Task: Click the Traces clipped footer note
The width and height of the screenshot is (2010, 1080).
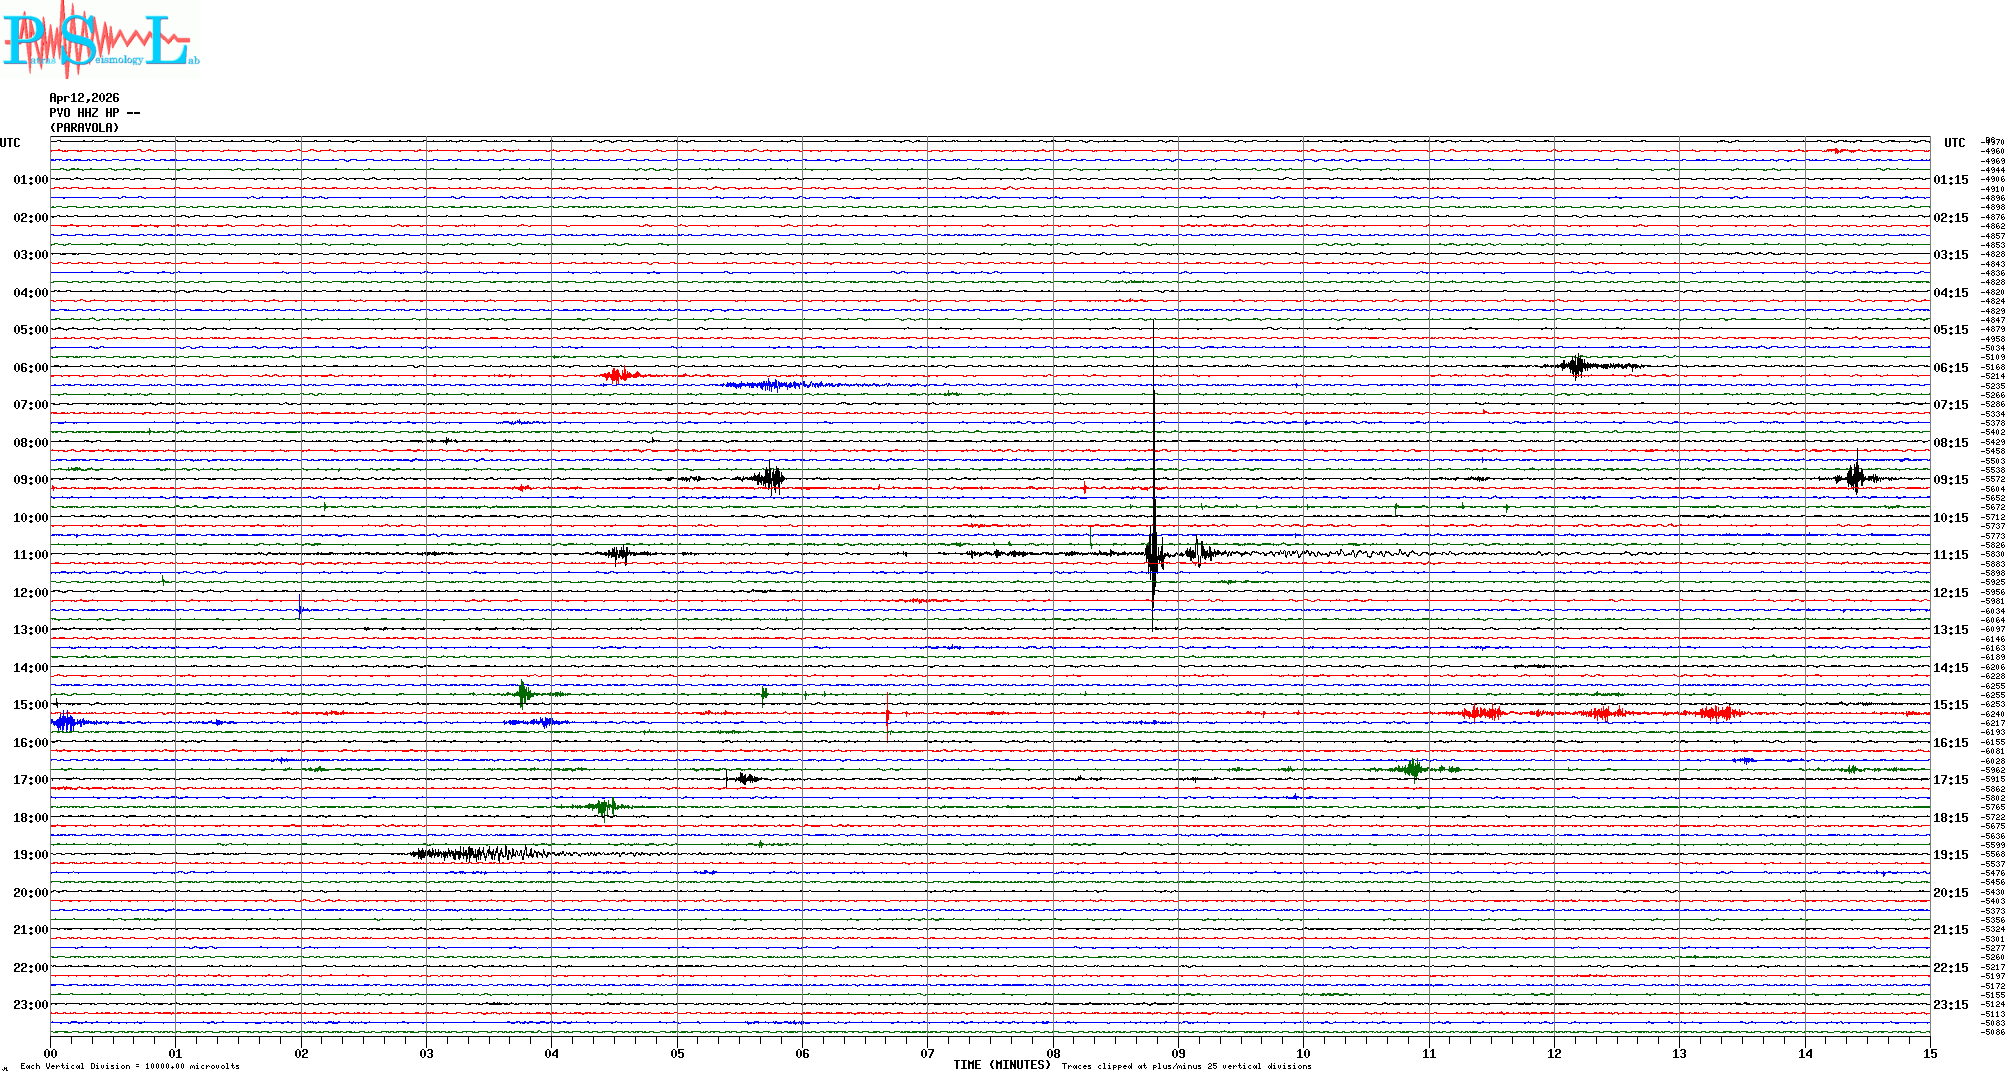Action: tap(1186, 1066)
